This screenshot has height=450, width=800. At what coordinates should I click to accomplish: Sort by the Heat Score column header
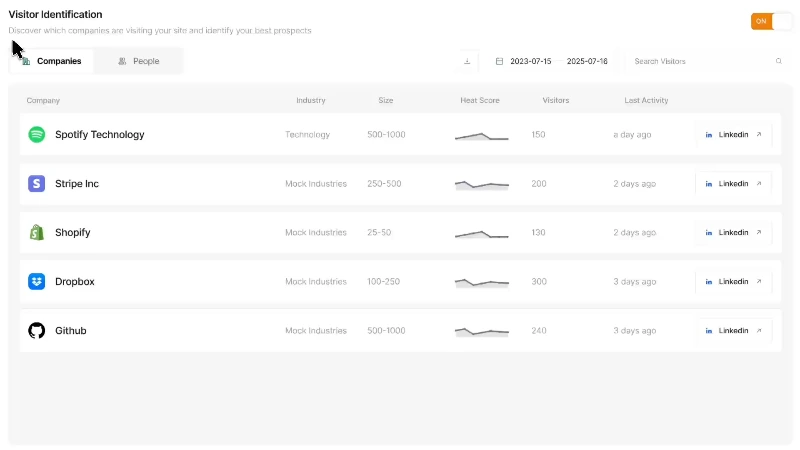pyautogui.click(x=480, y=101)
